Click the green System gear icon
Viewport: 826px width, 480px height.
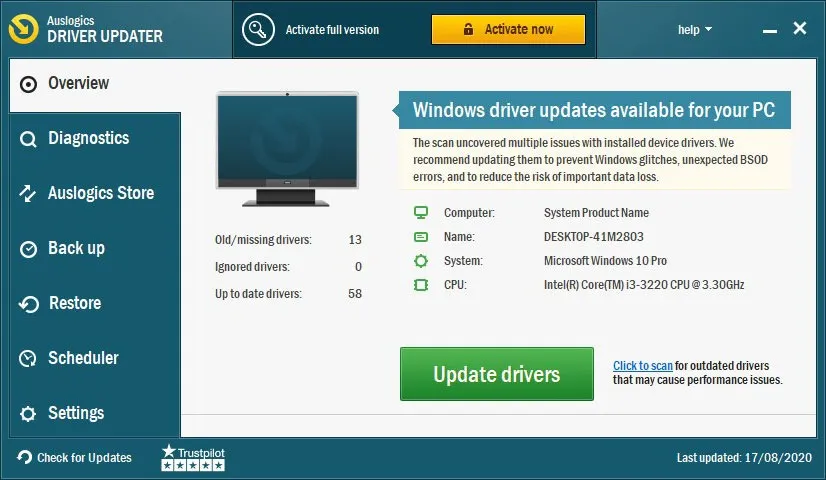(x=421, y=261)
